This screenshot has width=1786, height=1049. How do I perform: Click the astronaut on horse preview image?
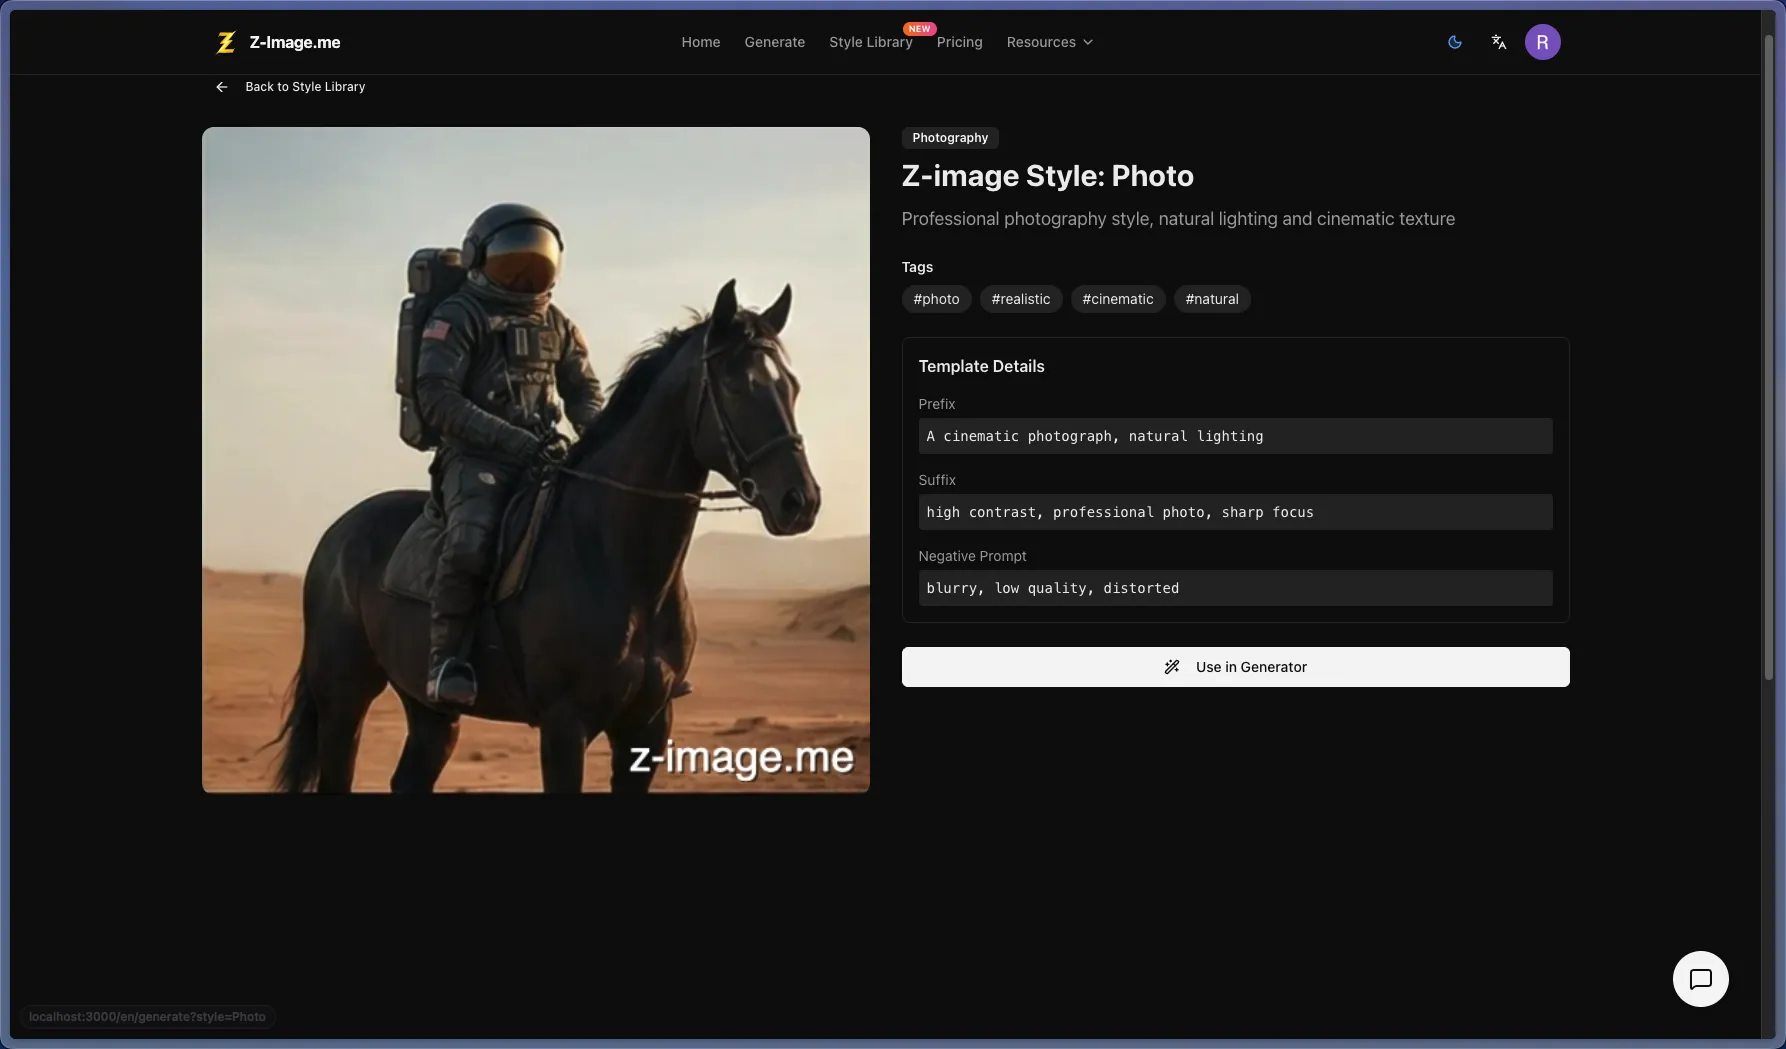pyautogui.click(x=535, y=460)
